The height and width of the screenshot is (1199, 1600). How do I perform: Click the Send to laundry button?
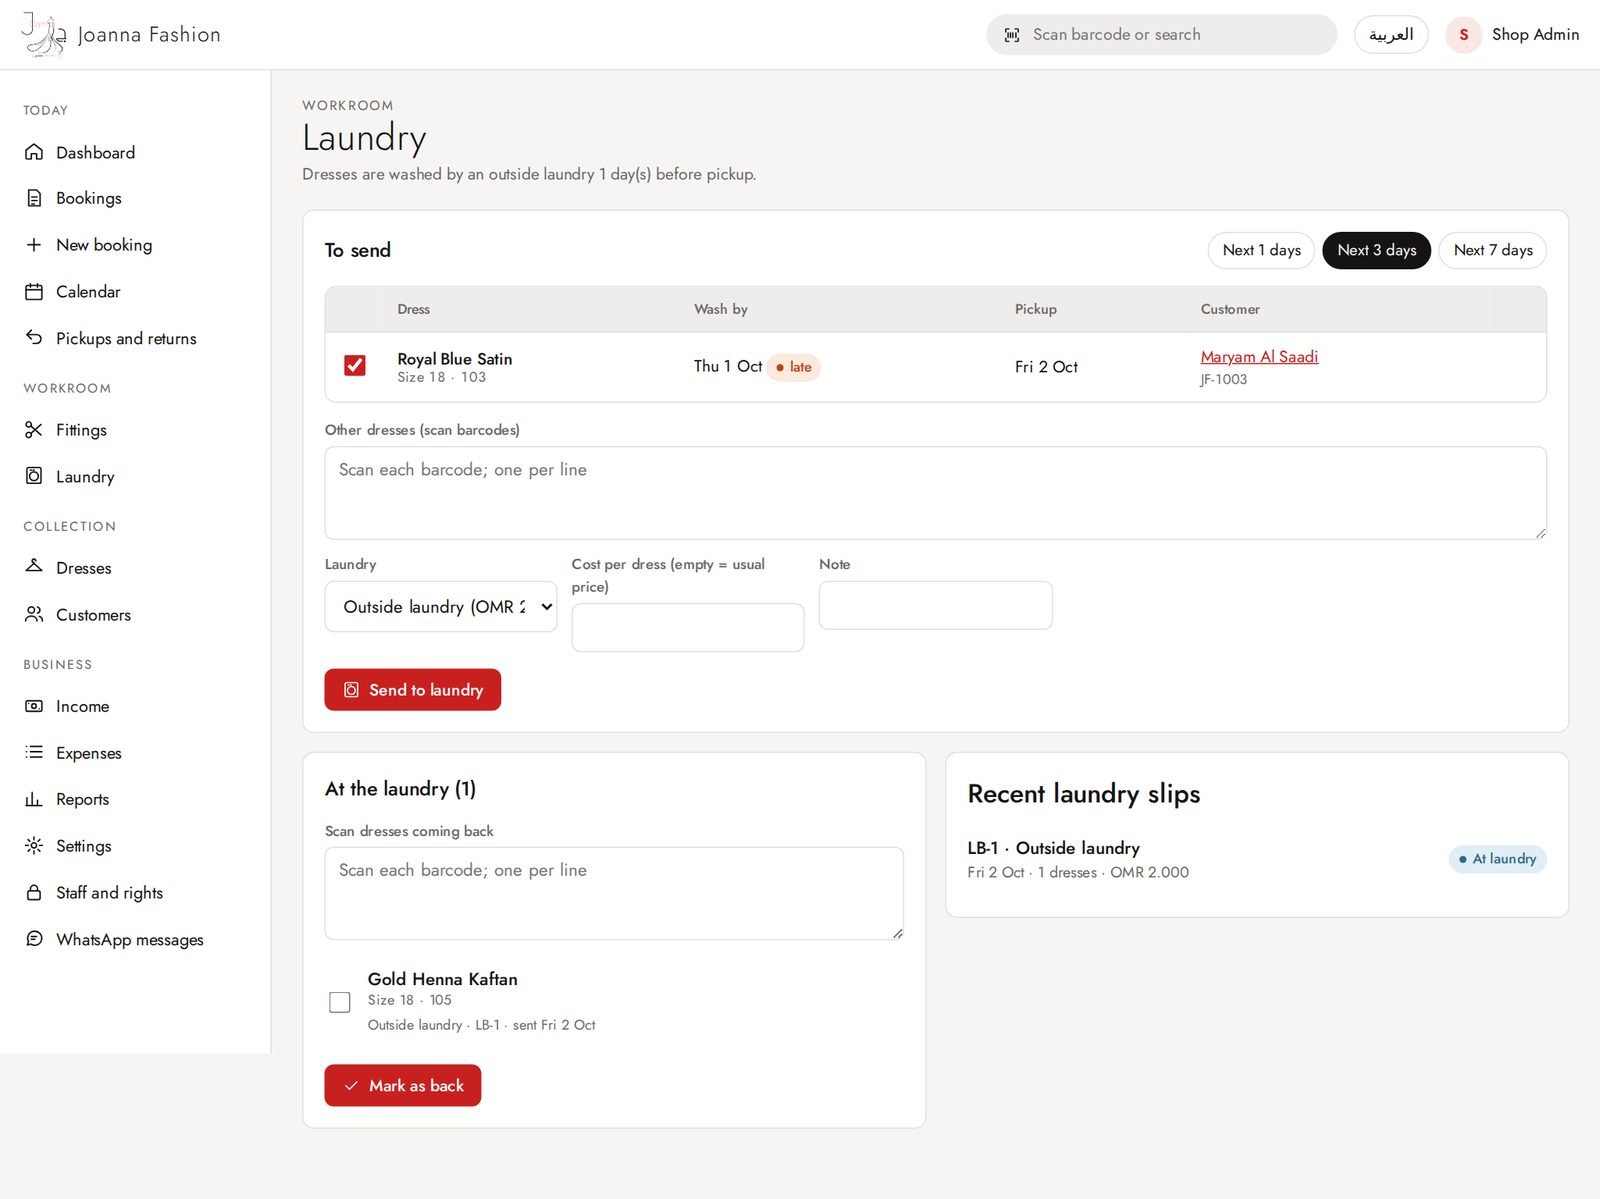point(413,690)
